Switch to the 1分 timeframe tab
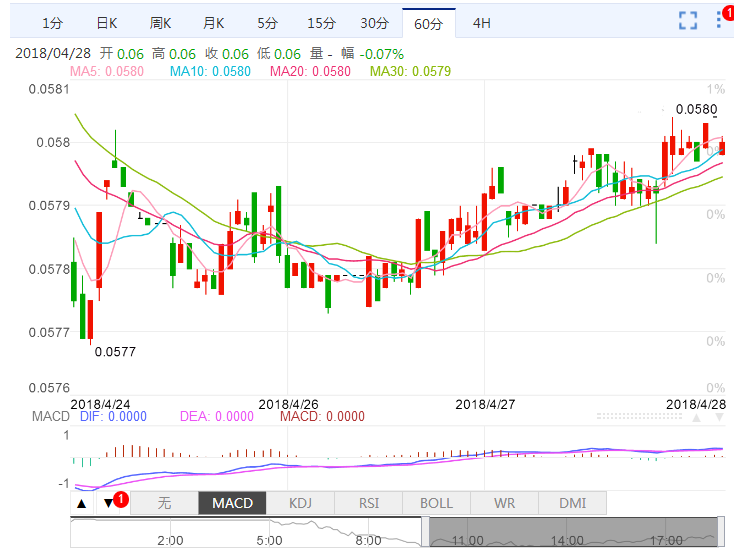Viewport: 734px width, 550px height. pyautogui.click(x=52, y=23)
